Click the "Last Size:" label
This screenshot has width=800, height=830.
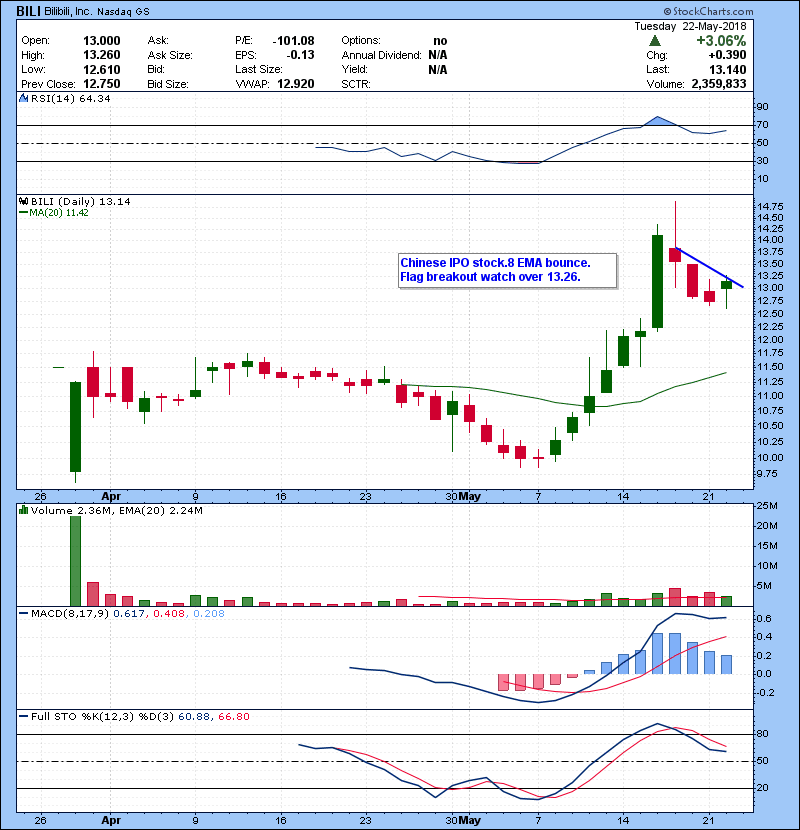coord(258,69)
